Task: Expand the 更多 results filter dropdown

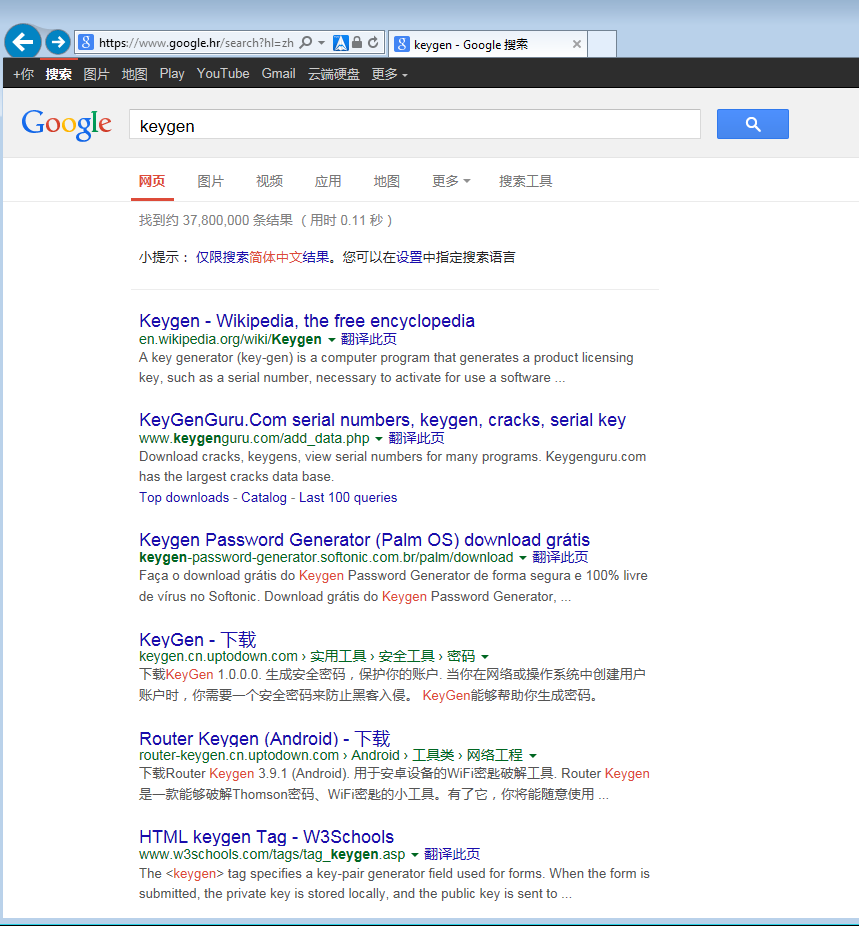Action: [451, 181]
